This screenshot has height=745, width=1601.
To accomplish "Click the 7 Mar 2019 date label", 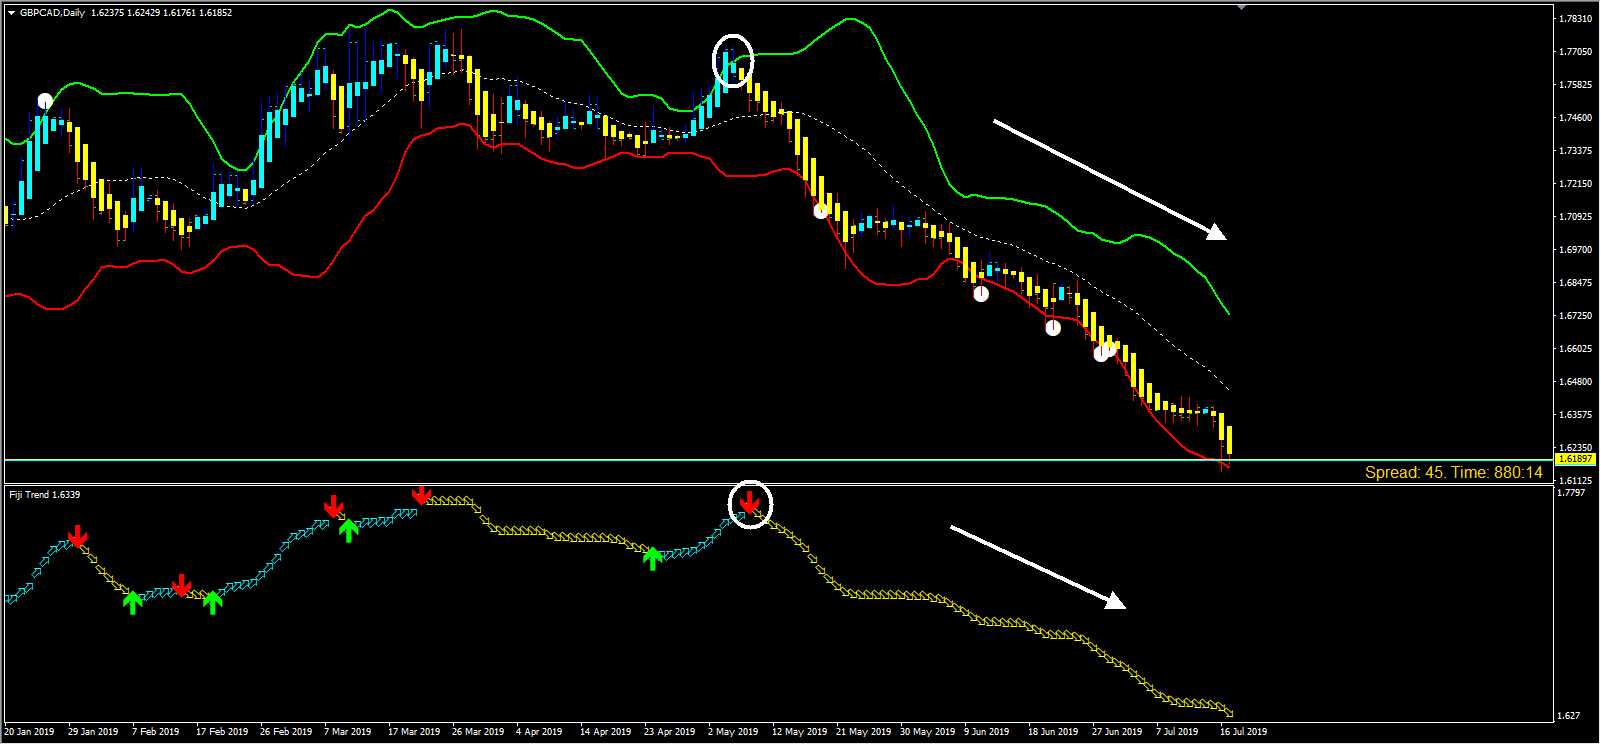I will (x=348, y=732).
